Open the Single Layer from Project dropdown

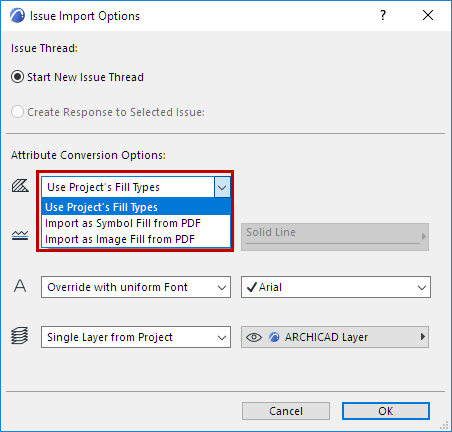136,337
